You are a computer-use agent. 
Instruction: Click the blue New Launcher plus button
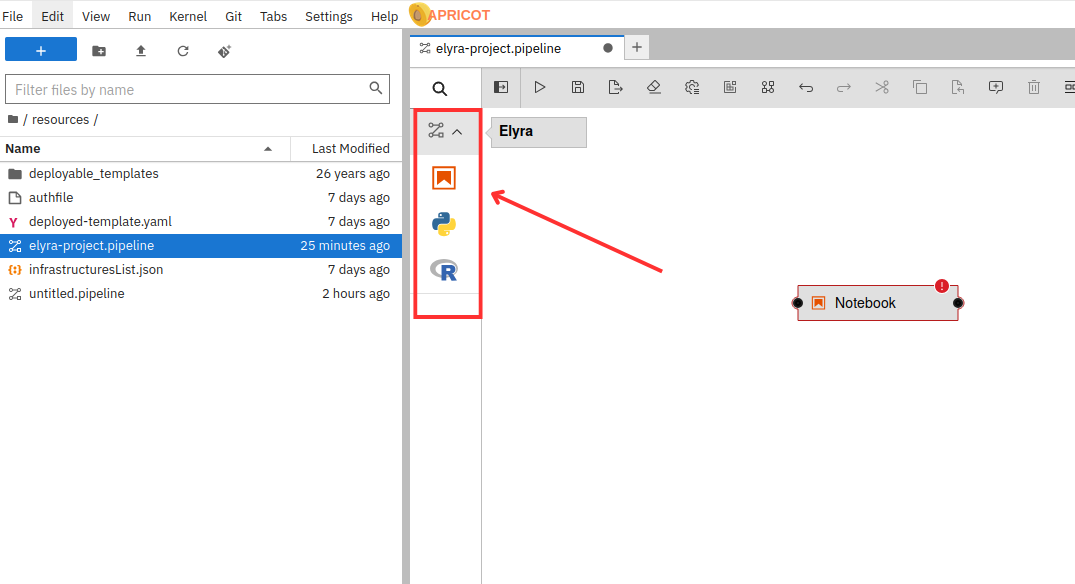(41, 50)
